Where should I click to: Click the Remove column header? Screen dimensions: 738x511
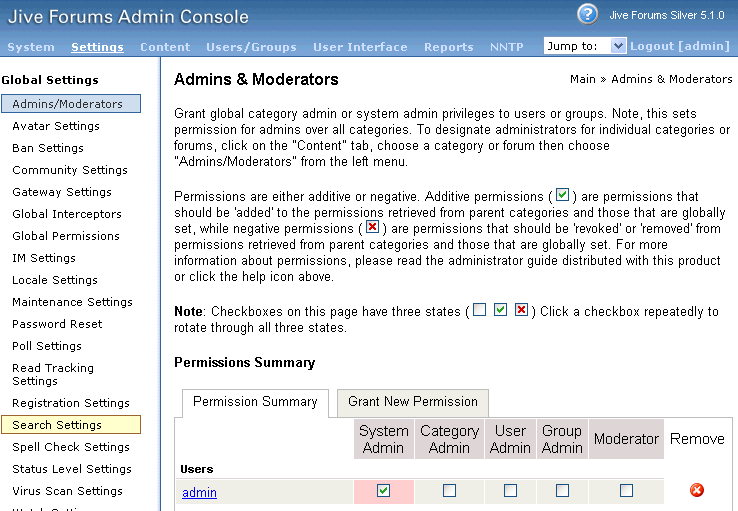coord(697,439)
